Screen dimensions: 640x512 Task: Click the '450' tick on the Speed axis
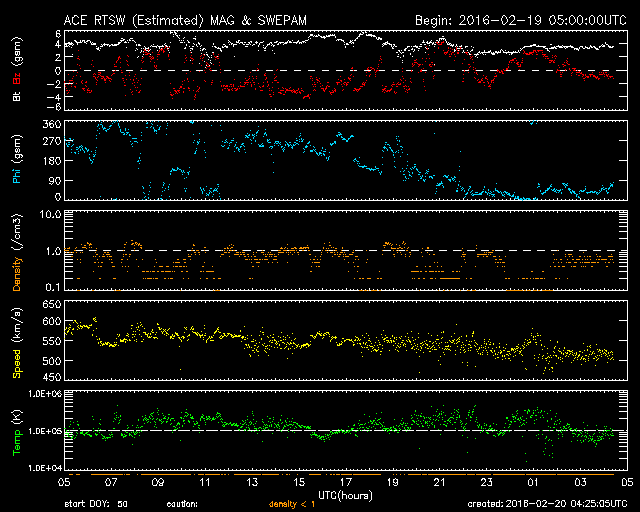pos(52,377)
